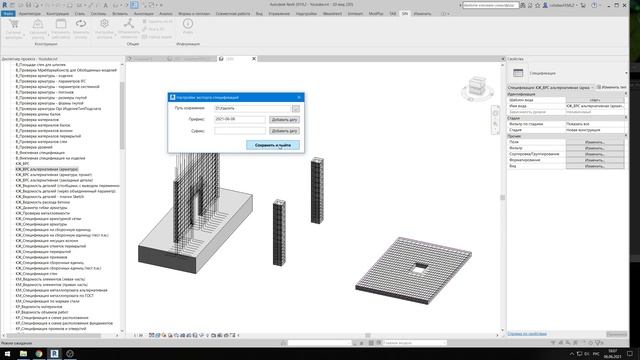
Task: Click project browser vertical scrollbar thumb
Action: pyautogui.click(x=122, y=116)
